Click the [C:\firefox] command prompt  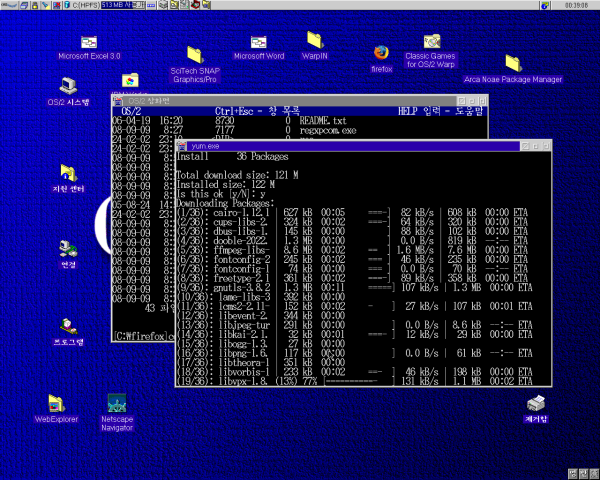pyautogui.click(x=141, y=336)
